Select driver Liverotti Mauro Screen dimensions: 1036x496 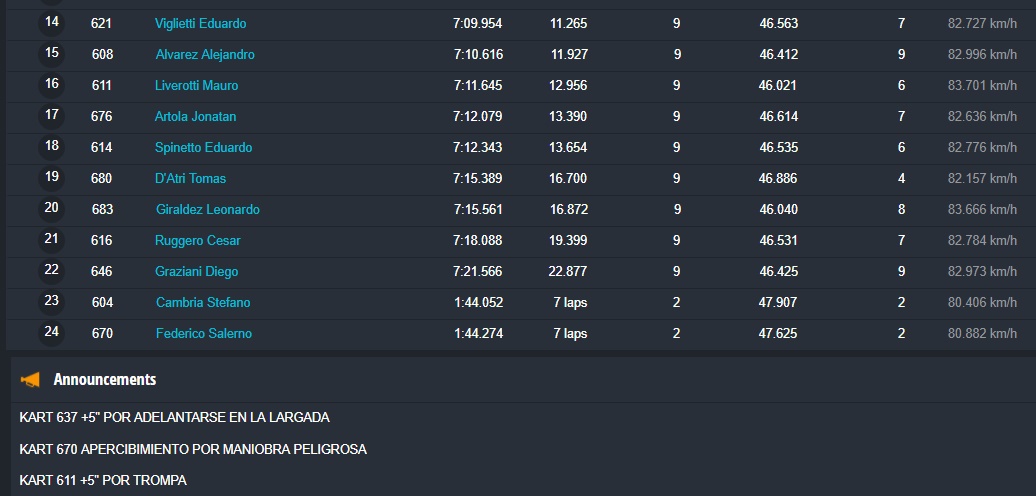[197, 85]
